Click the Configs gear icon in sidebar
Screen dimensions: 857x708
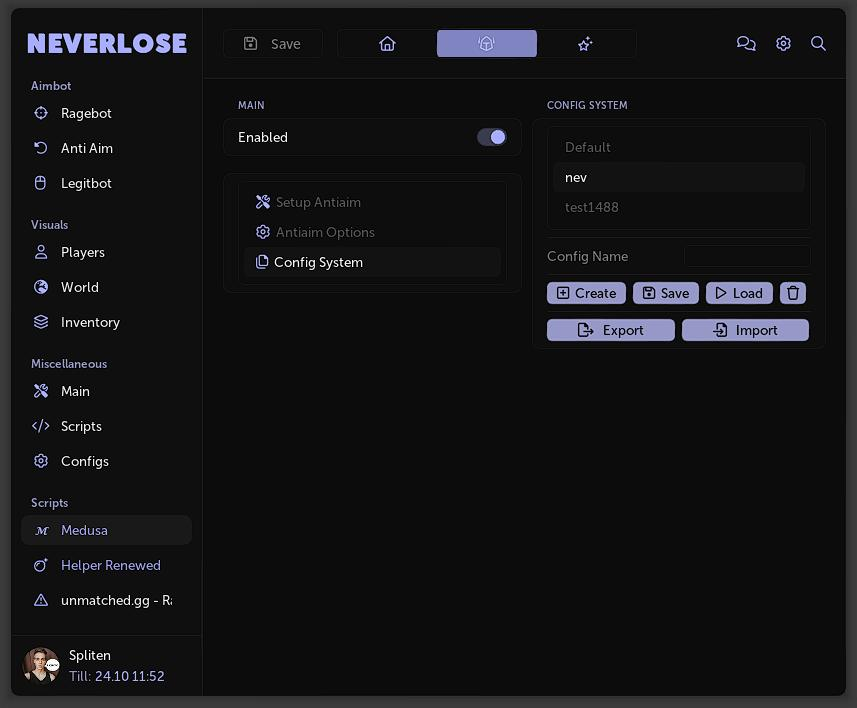41,461
